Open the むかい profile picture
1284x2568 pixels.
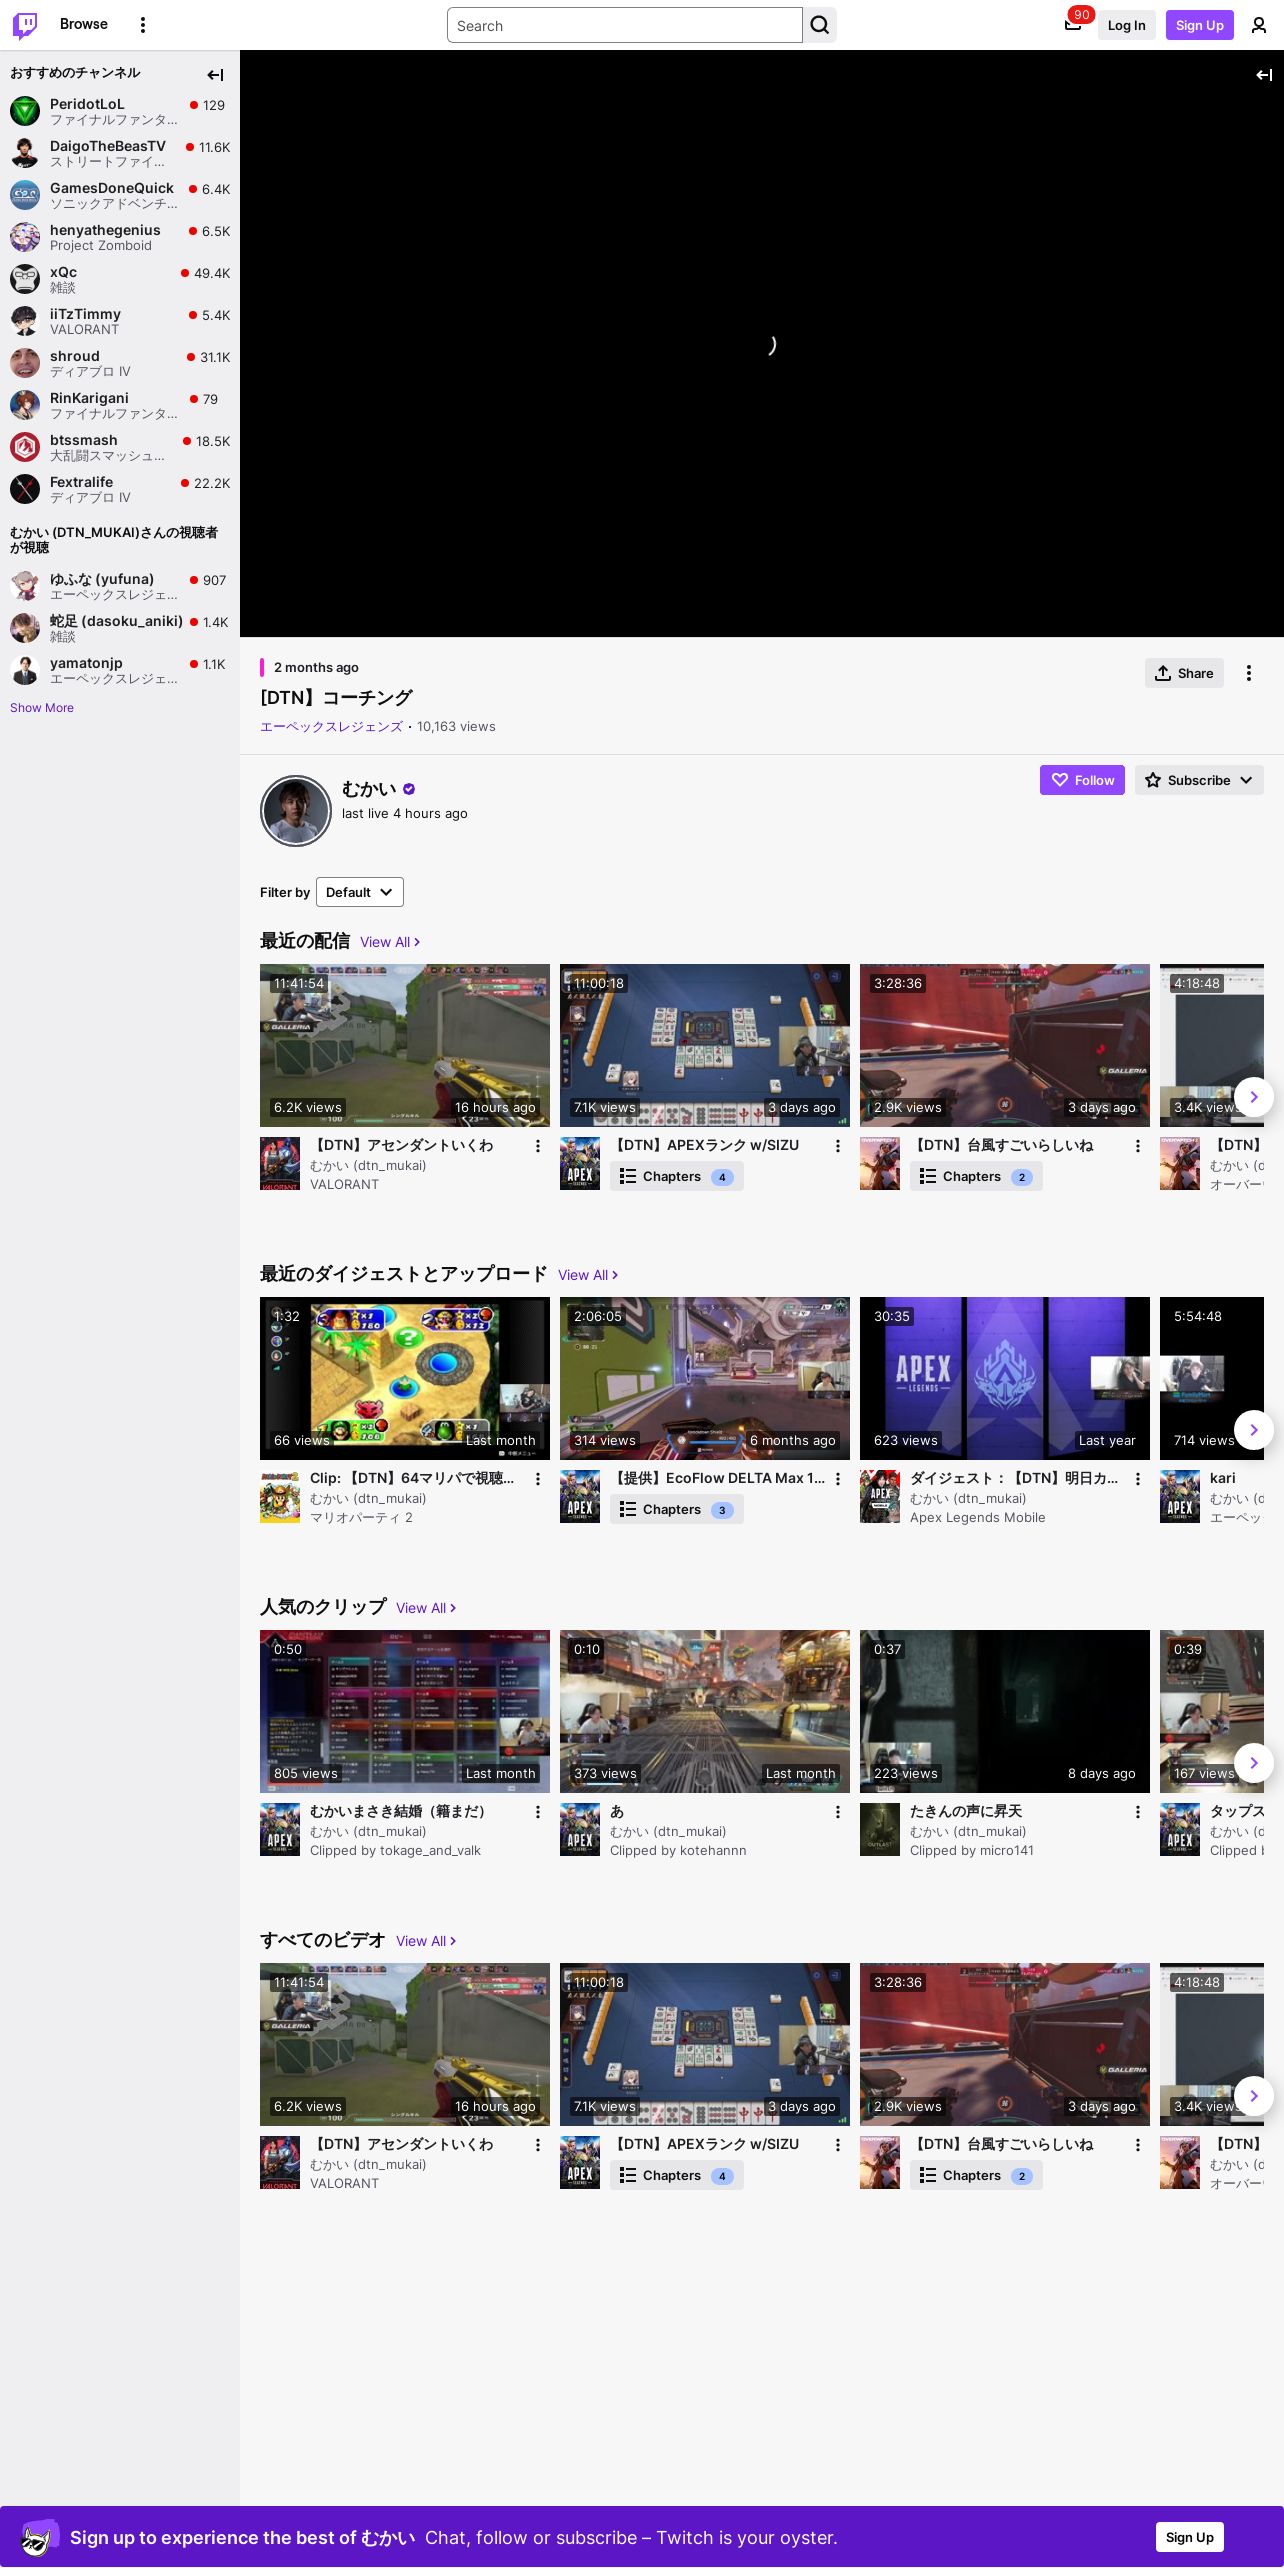(x=296, y=811)
